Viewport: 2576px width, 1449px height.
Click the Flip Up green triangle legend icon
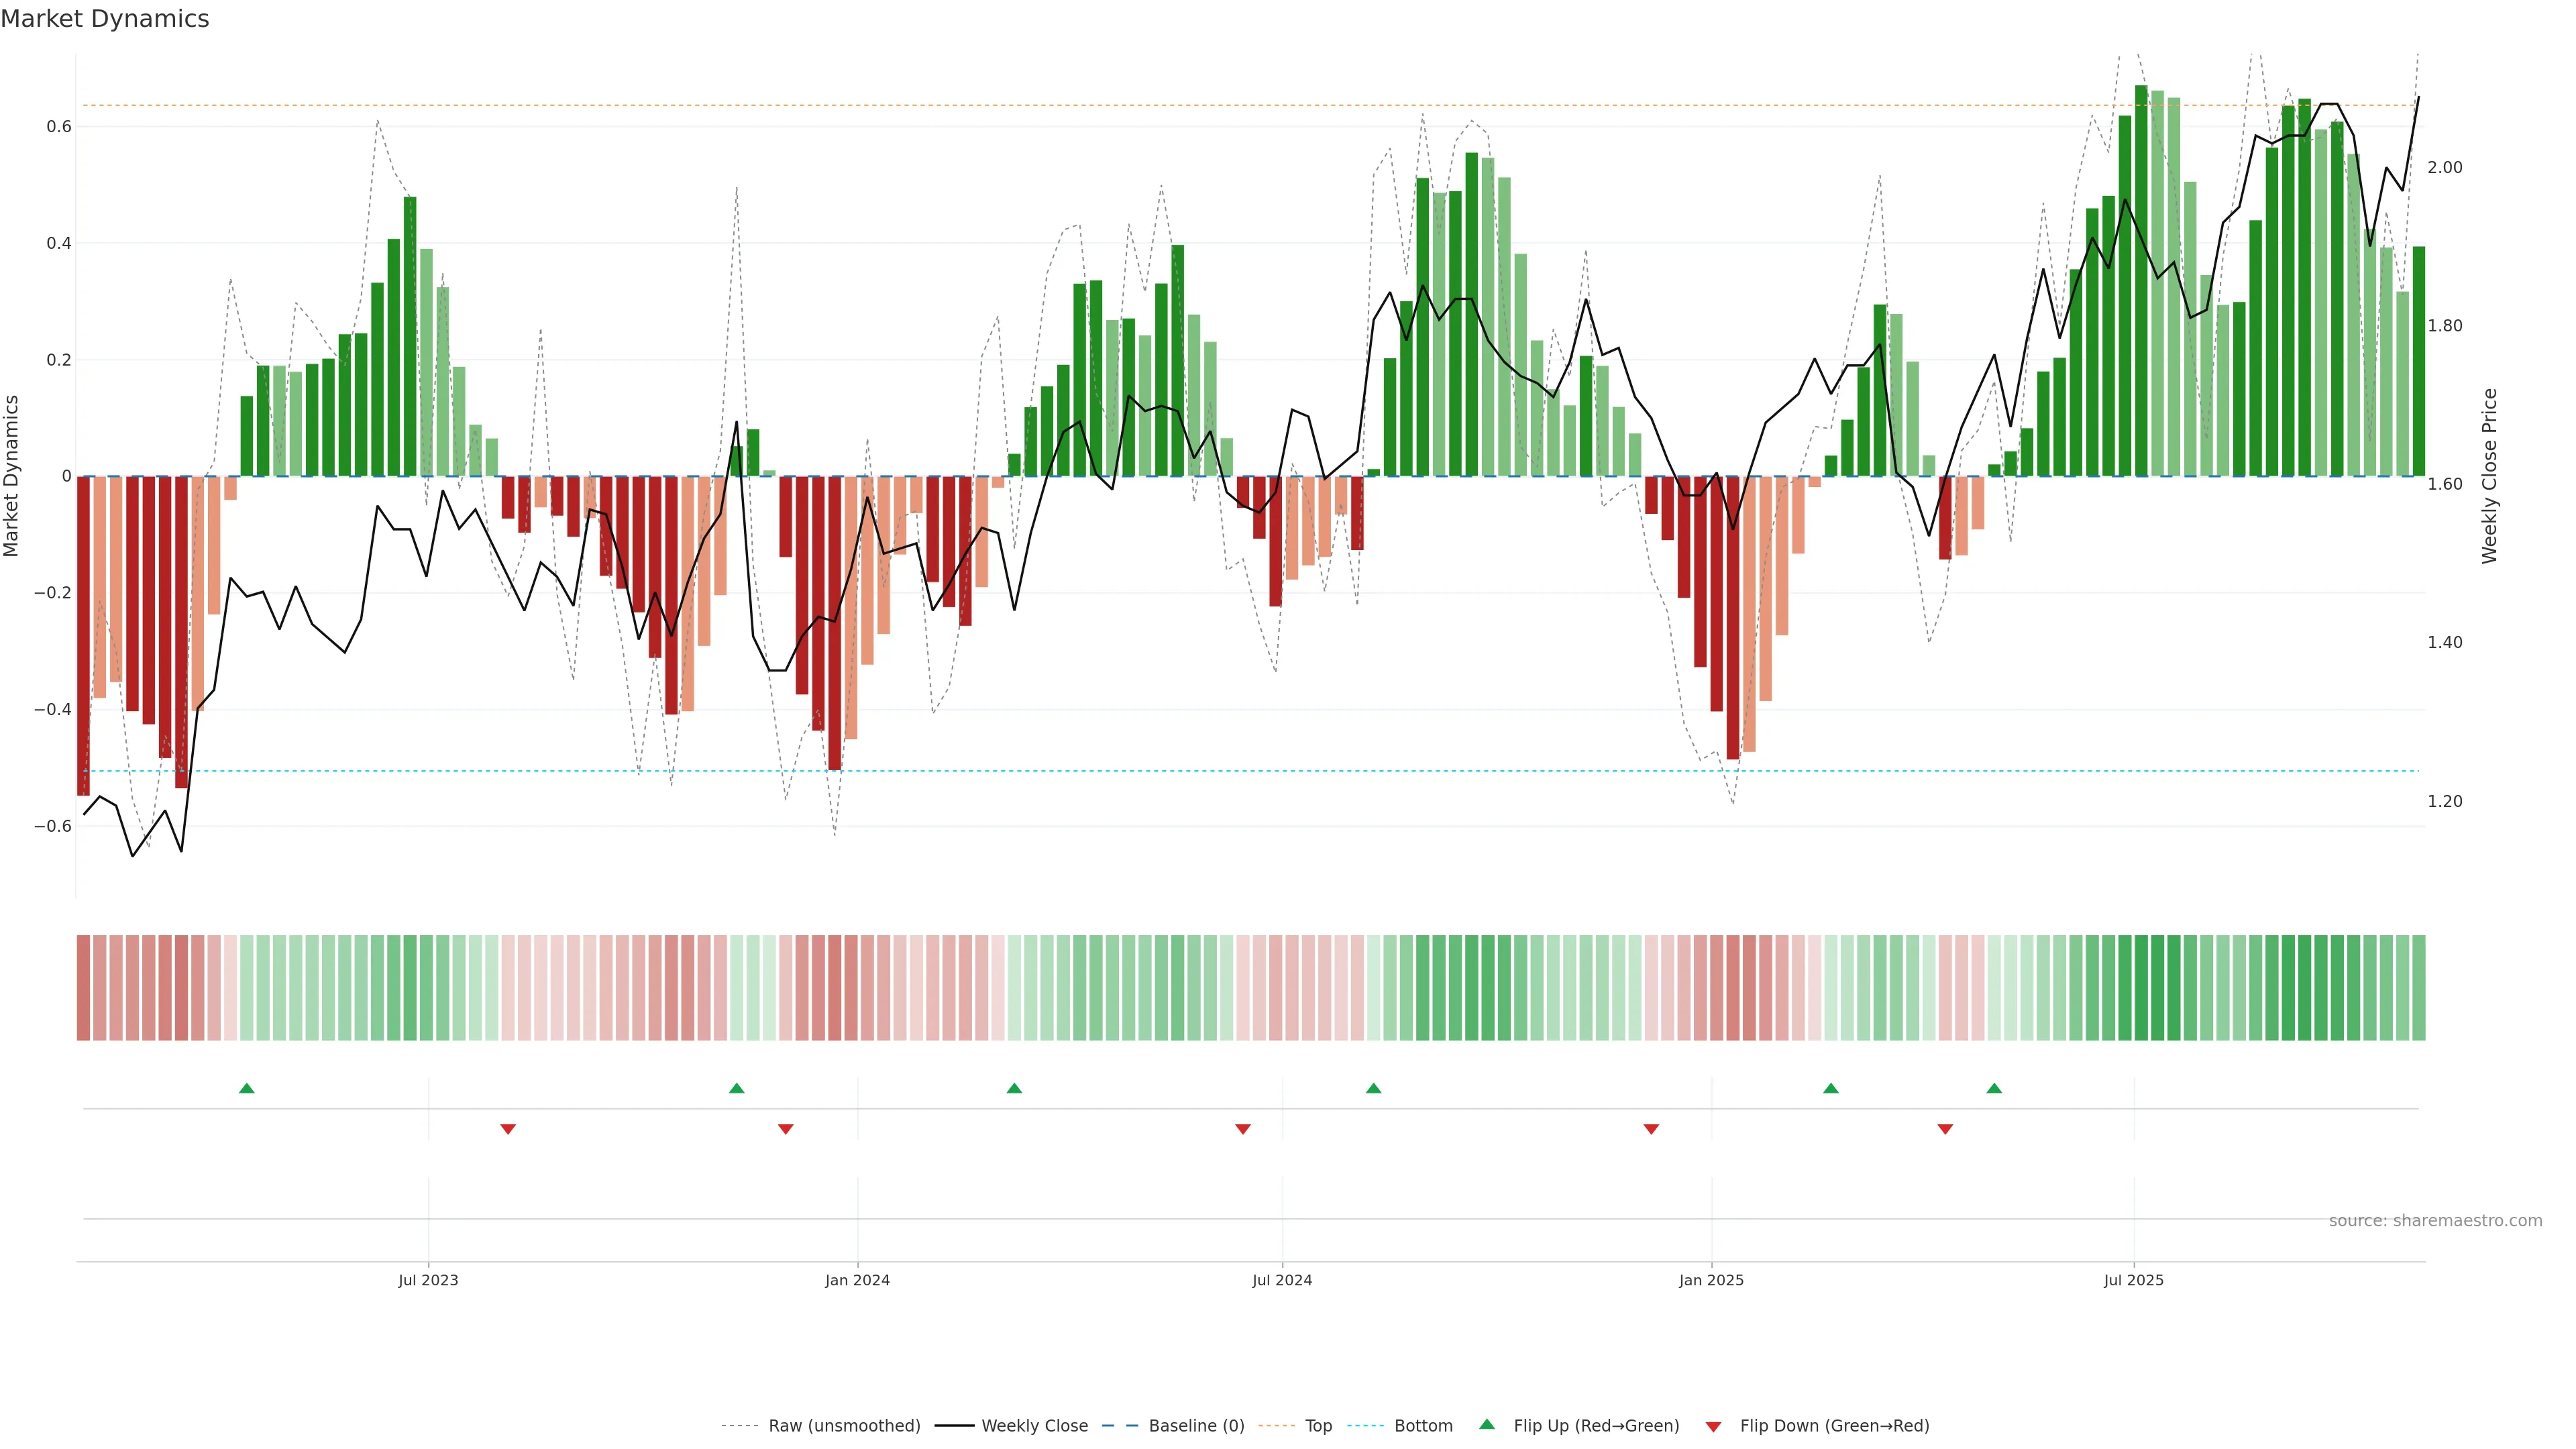[1487, 1424]
